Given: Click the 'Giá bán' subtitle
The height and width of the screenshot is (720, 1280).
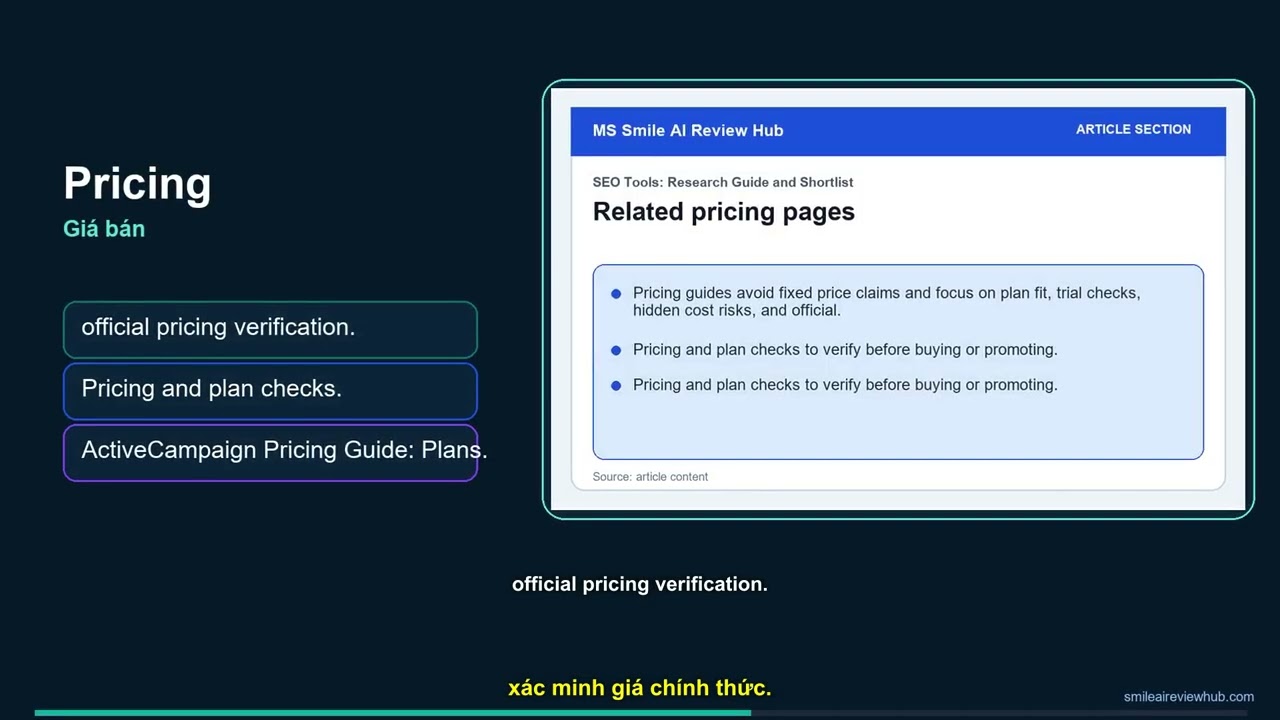Looking at the screenshot, I should [x=104, y=229].
